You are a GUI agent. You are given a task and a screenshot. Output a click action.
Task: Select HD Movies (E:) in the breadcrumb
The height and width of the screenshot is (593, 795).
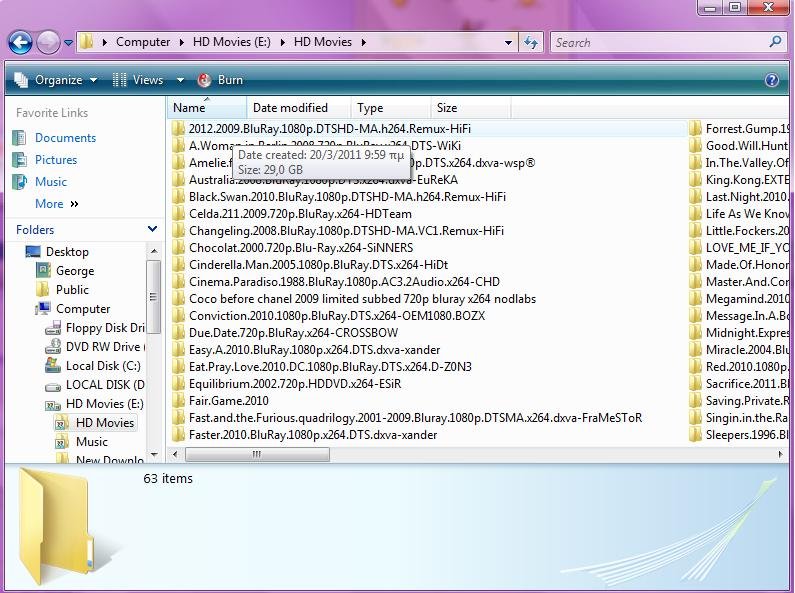(232, 42)
